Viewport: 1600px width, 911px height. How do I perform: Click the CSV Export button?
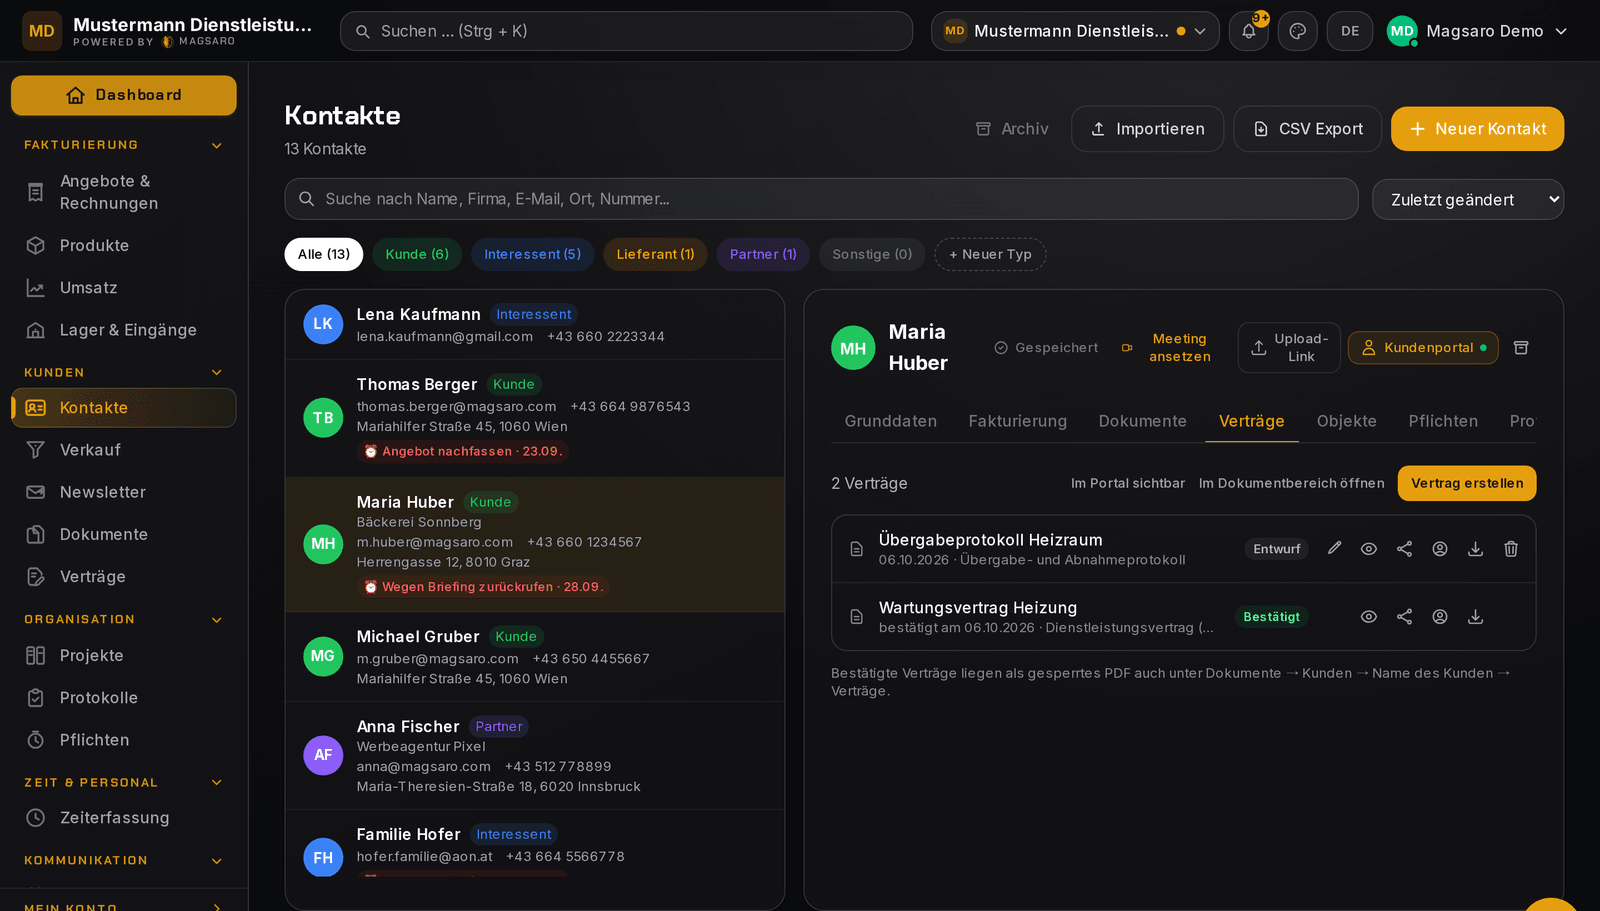click(x=1308, y=129)
